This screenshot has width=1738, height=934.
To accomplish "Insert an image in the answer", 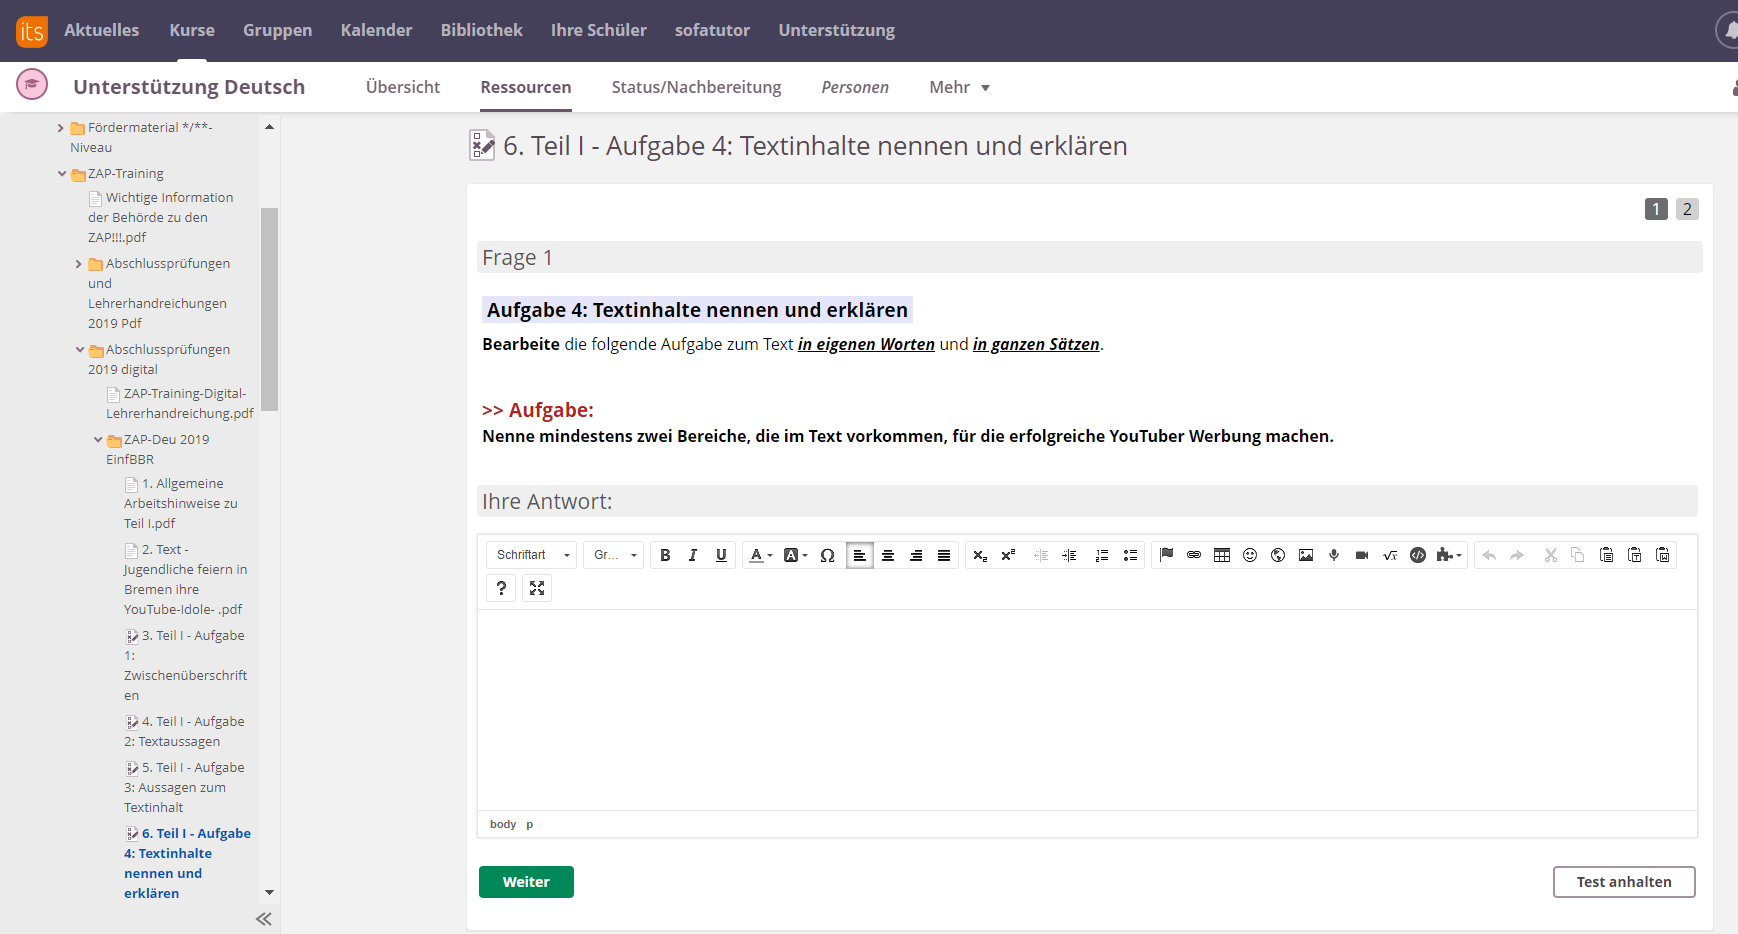I will 1306,555.
